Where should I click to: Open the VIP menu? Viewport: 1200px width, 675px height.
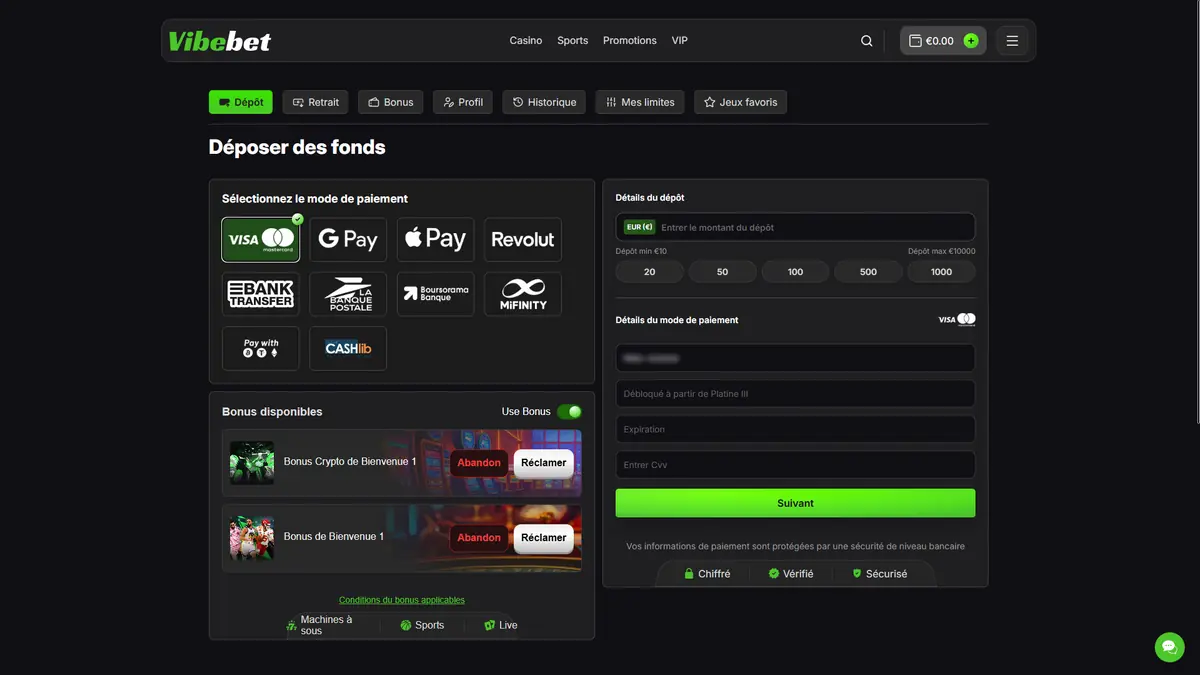point(680,41)
